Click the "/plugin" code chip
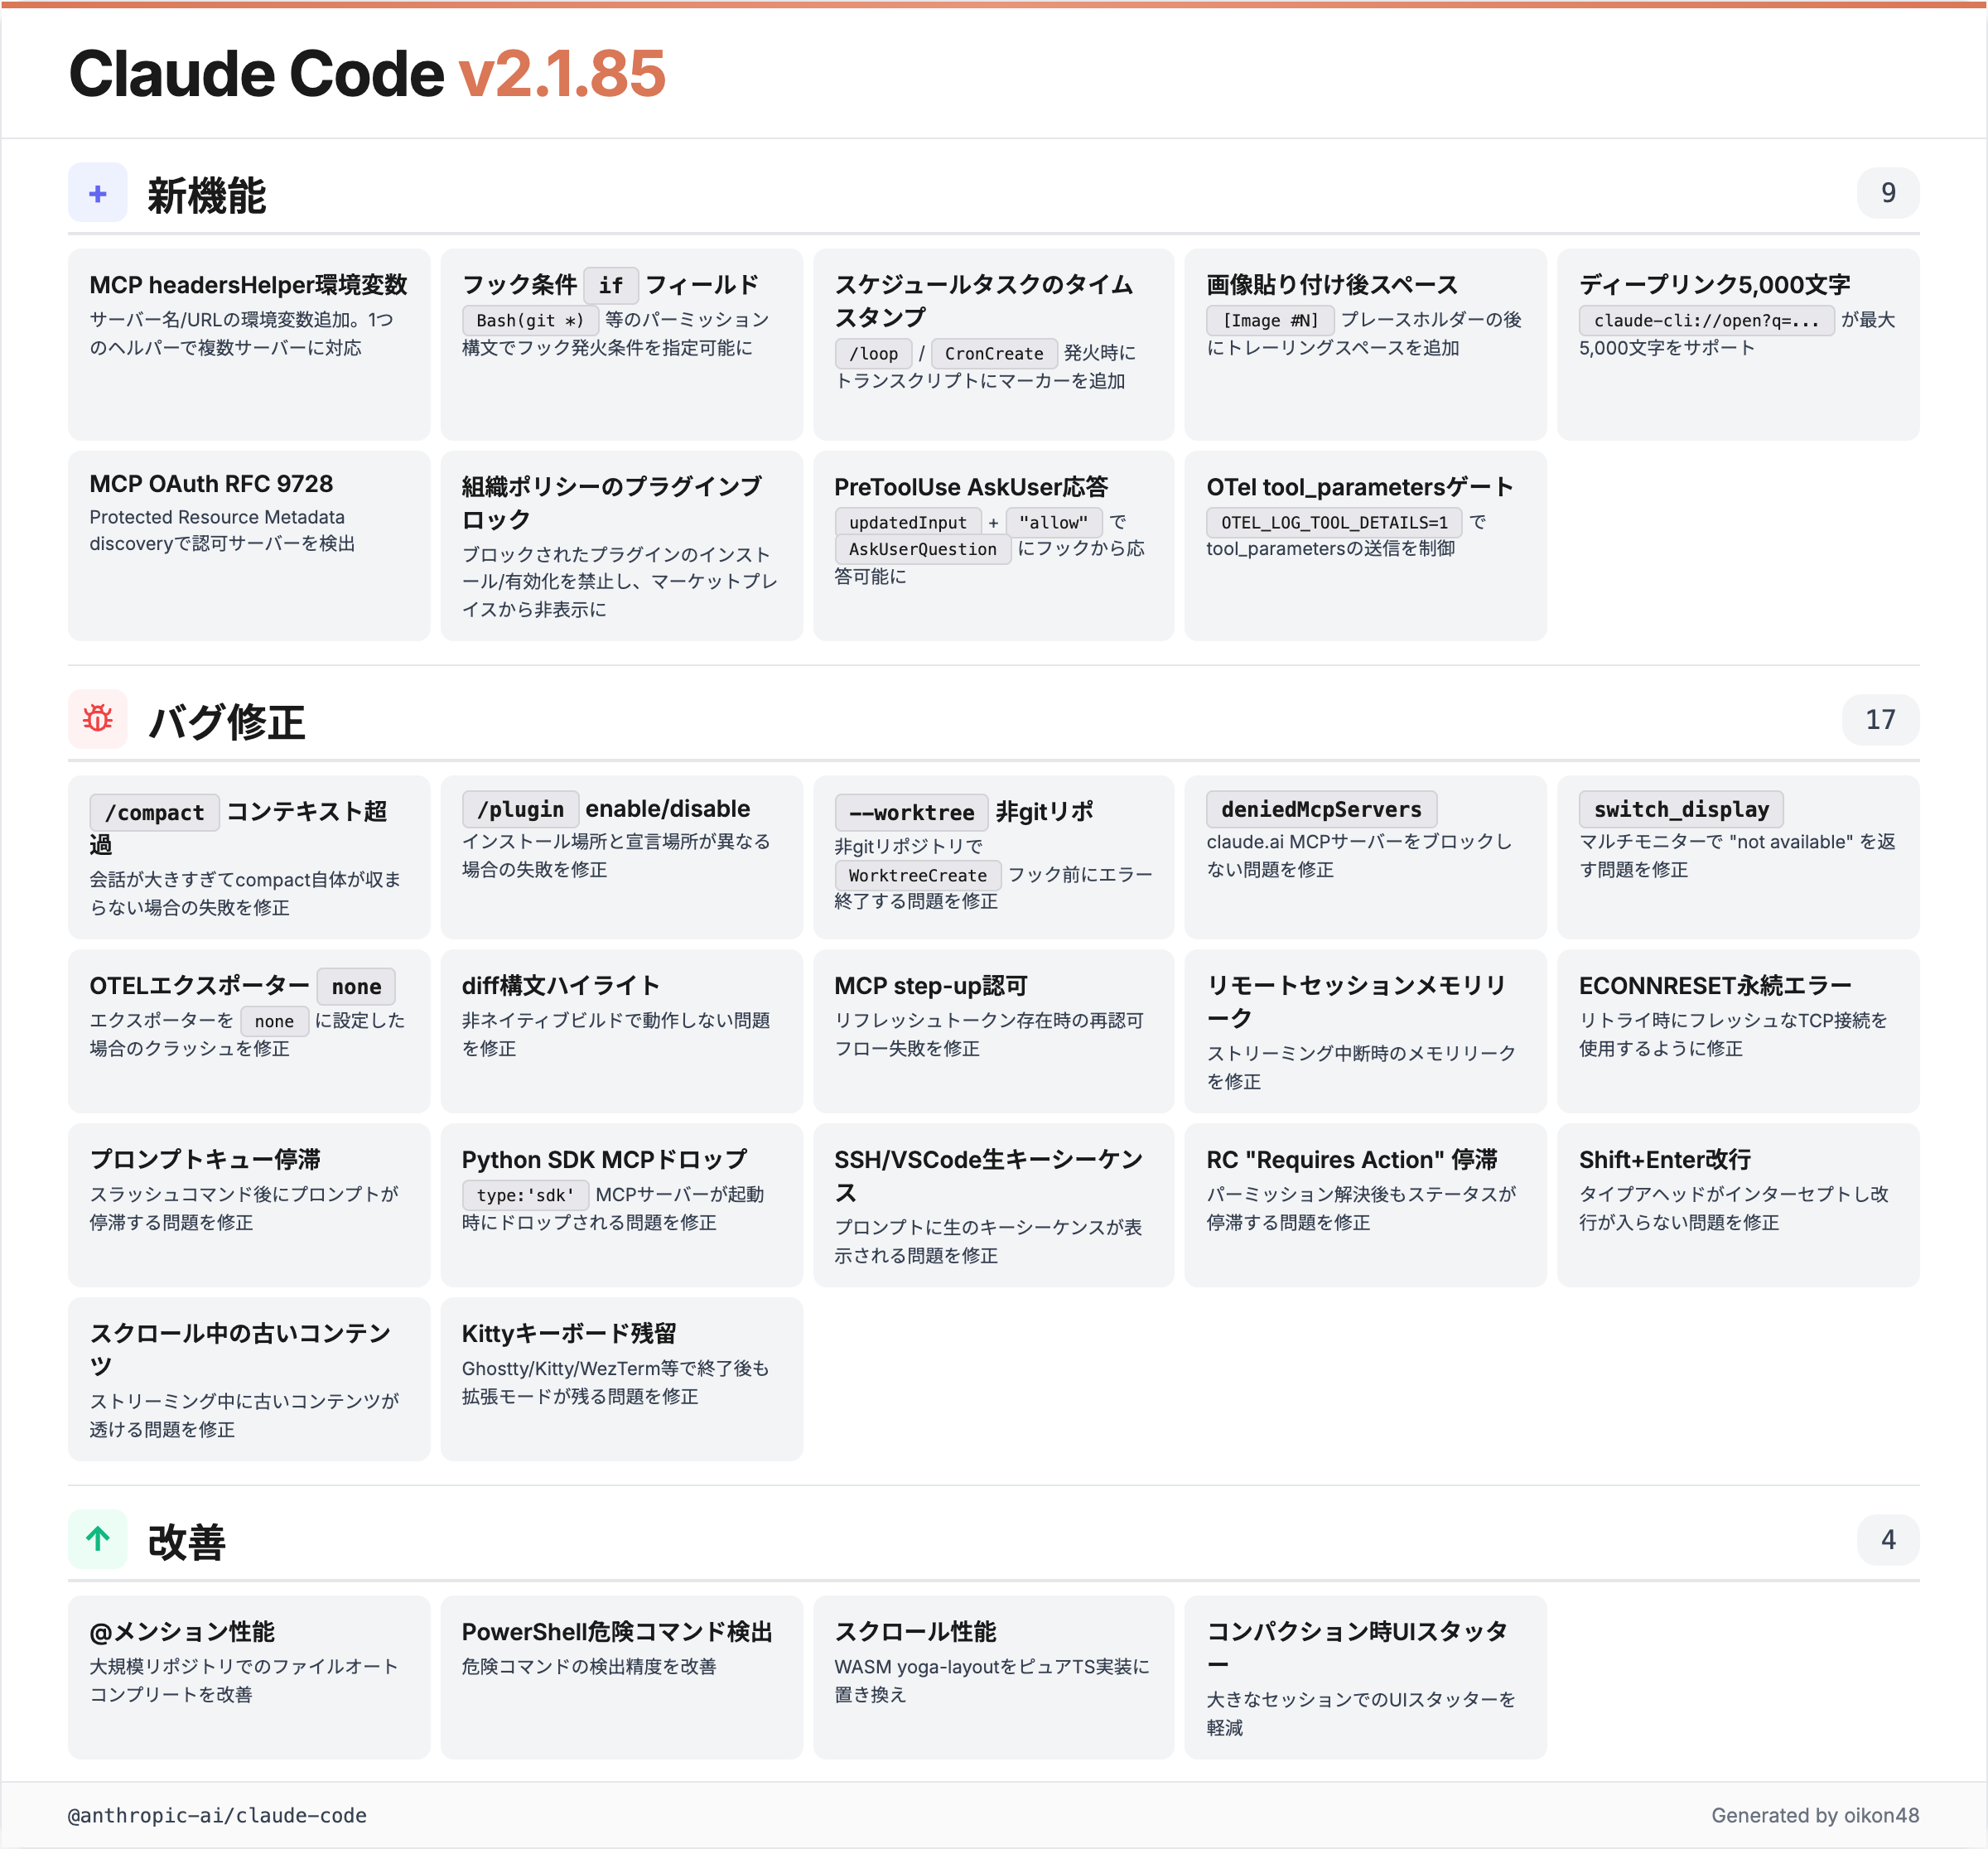The width and height of the screenshot is (1988, 1849). [520, 809]
